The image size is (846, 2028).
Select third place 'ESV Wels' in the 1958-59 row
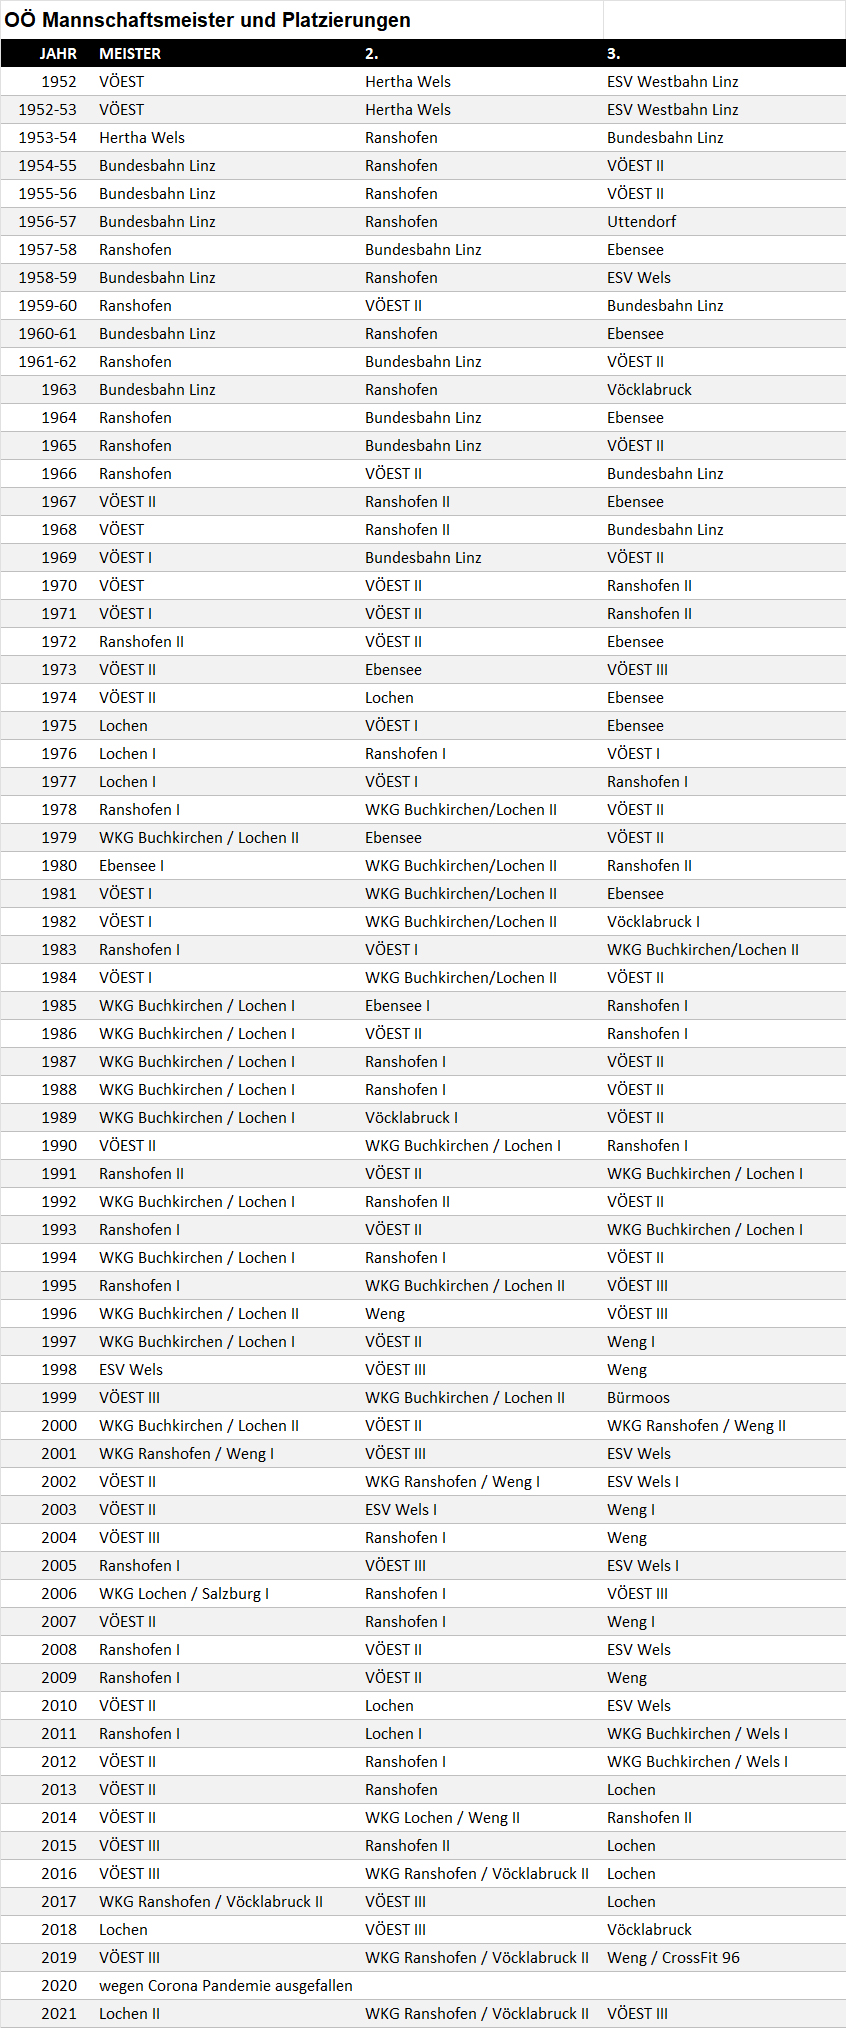(639, 278)
